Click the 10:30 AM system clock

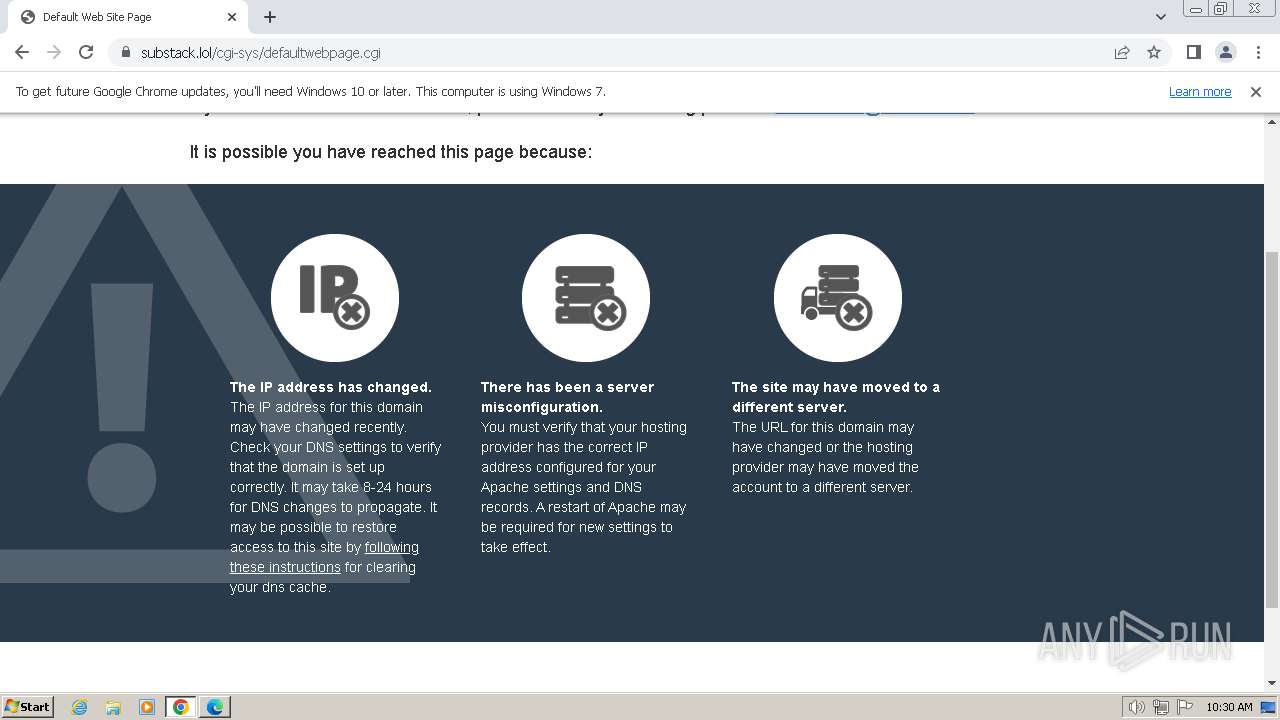[1229, 707]
